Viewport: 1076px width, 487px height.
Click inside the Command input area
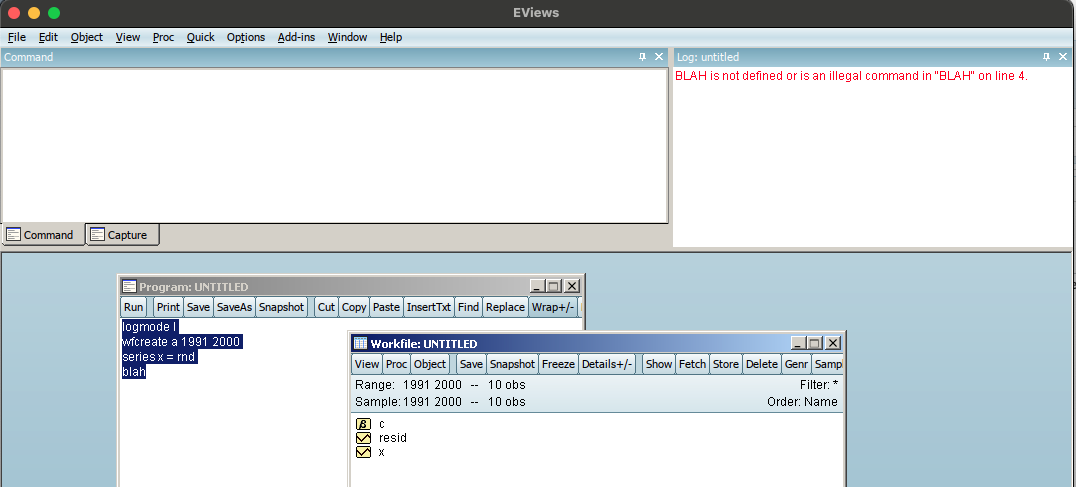(x=335, y=145)
